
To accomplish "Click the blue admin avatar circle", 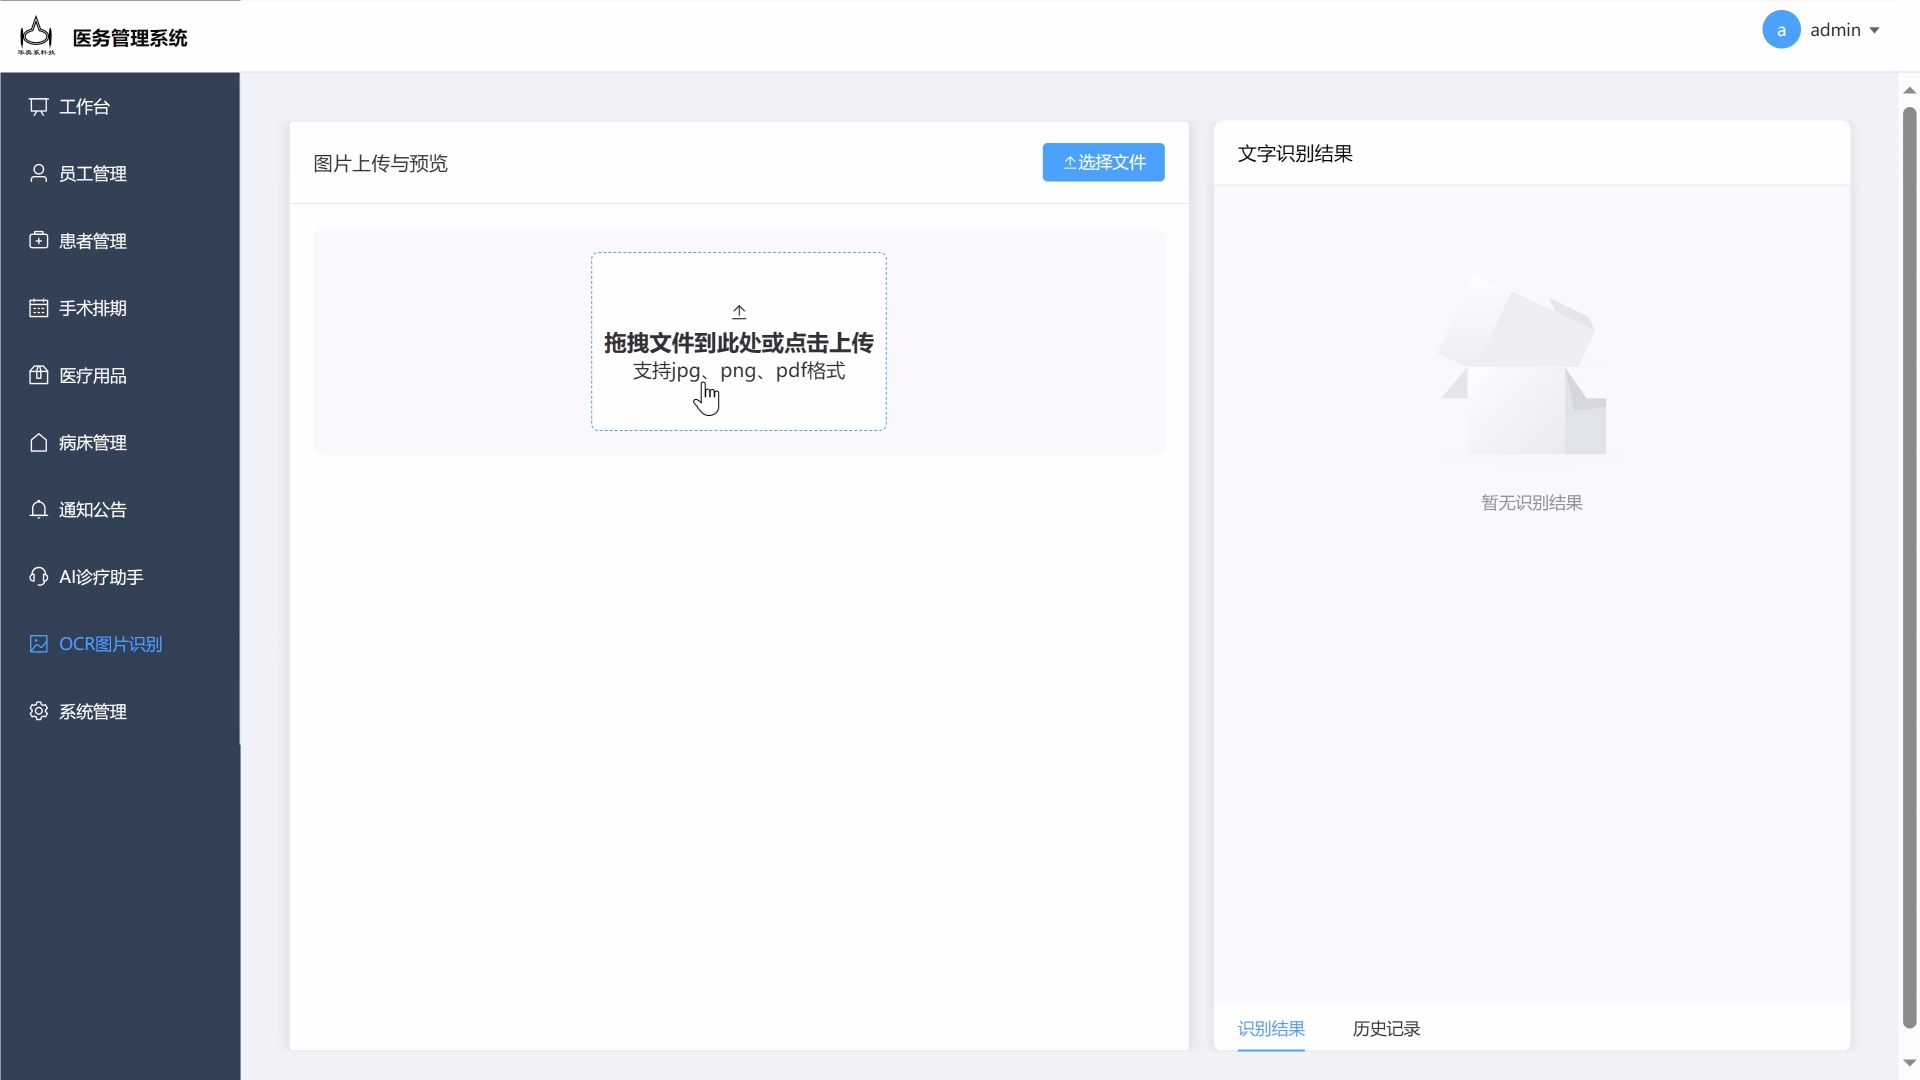I will click(x=1781, y=30).
